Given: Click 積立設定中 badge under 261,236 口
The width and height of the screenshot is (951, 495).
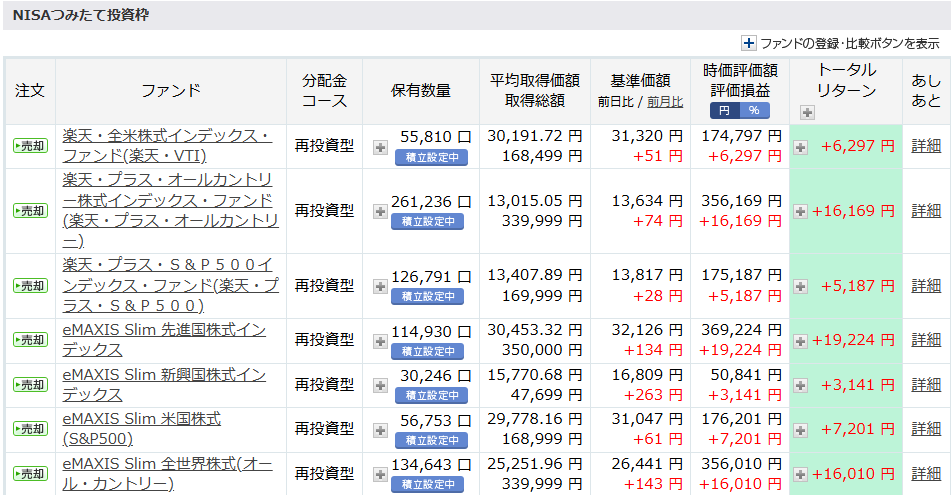Looking at the screenshot, I should 428,222.
